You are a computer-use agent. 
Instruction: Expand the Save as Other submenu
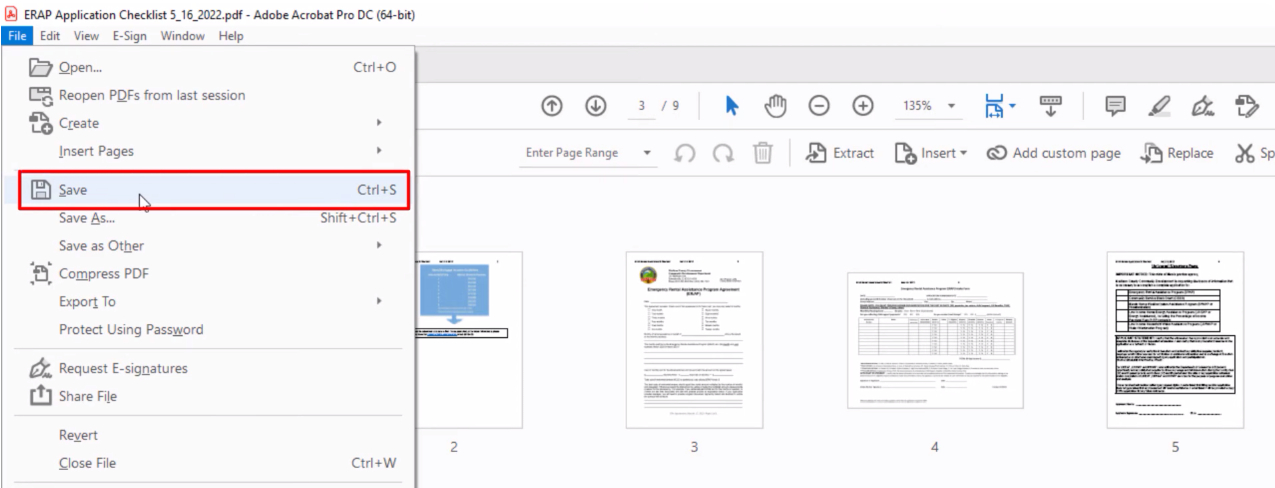tap(379, 245)
